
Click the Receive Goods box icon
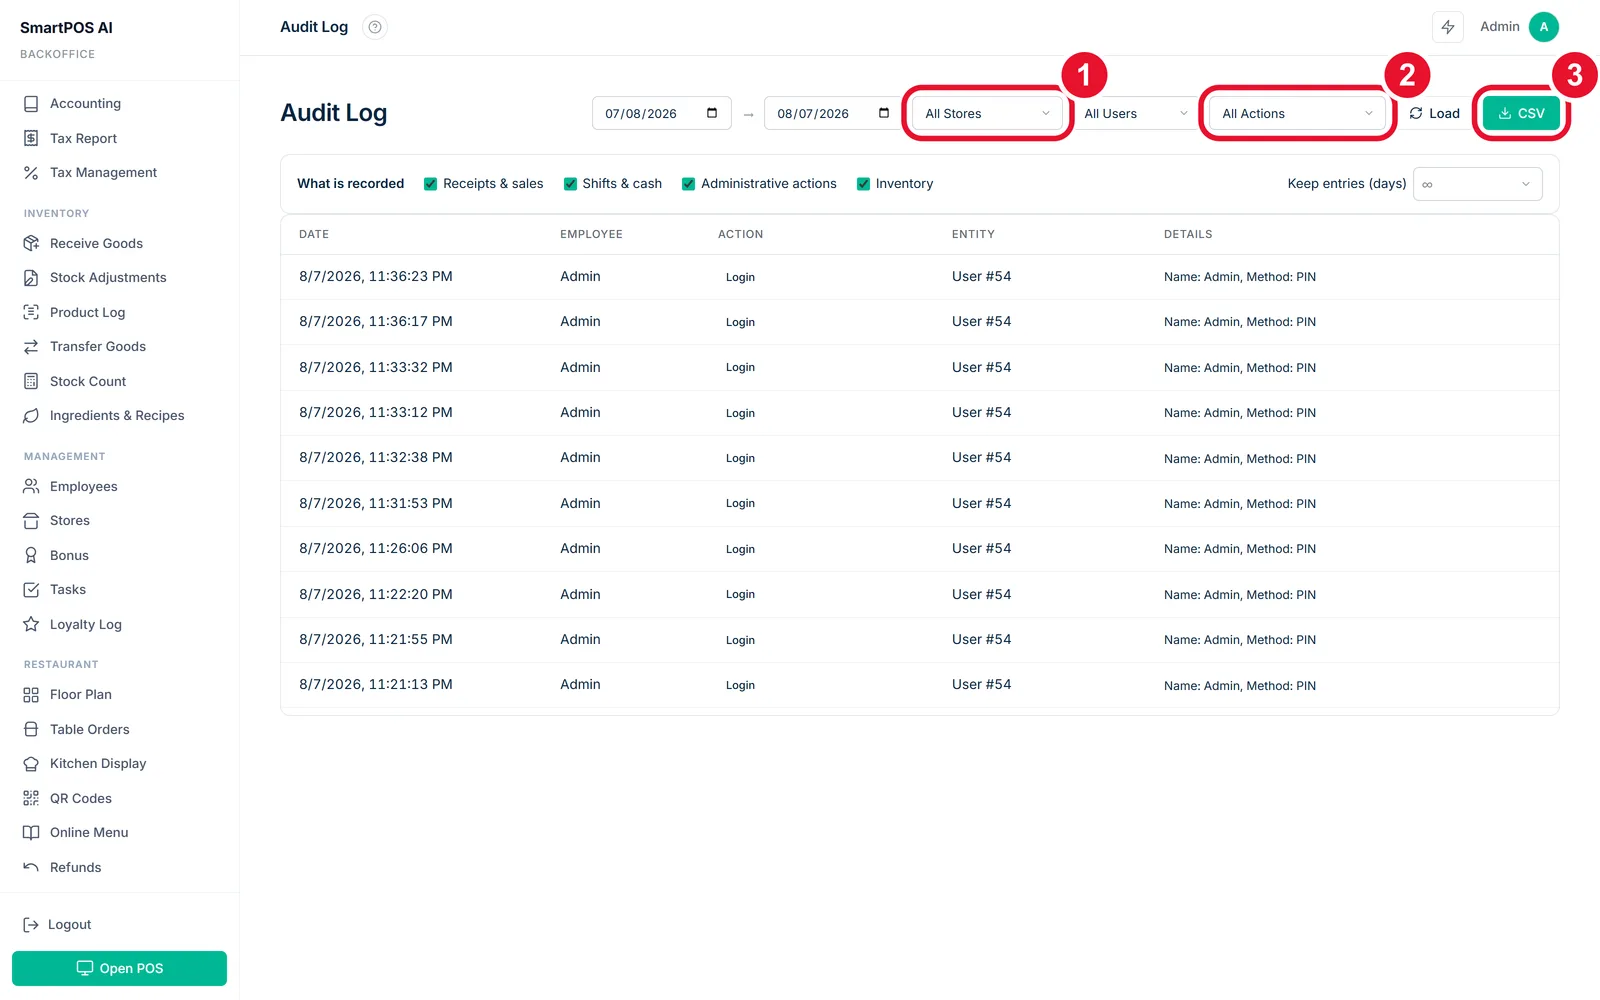pos(31,243)
